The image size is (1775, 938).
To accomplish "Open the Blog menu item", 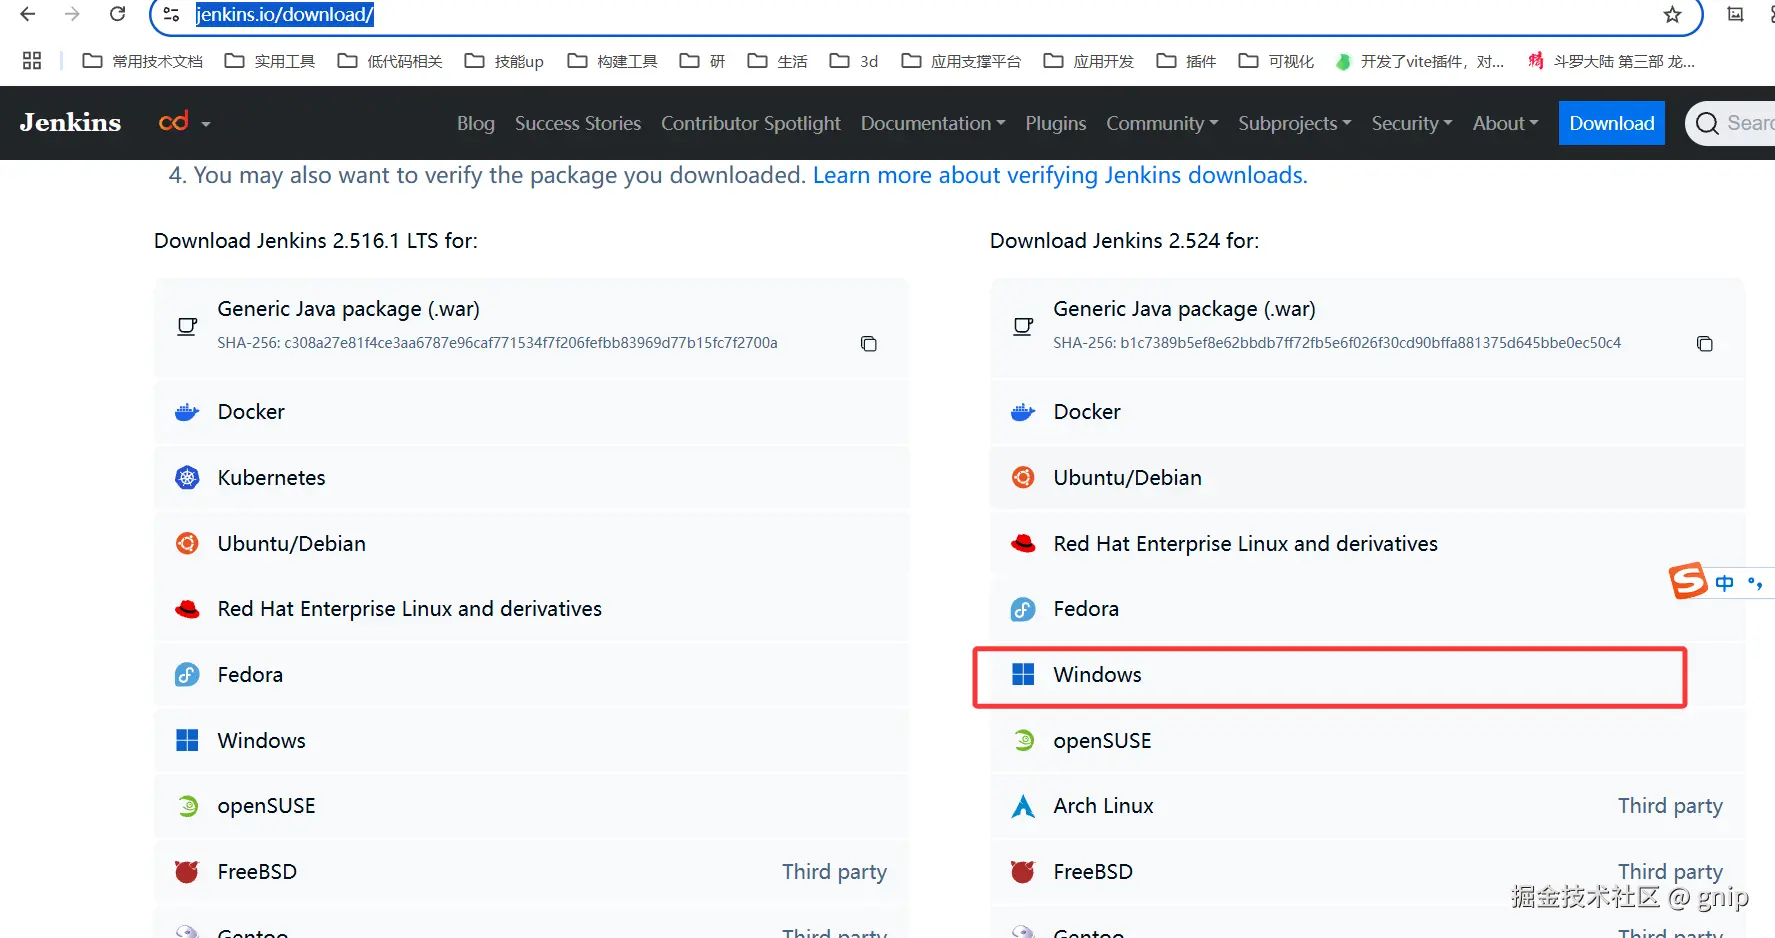I will [x=475, y=123].
